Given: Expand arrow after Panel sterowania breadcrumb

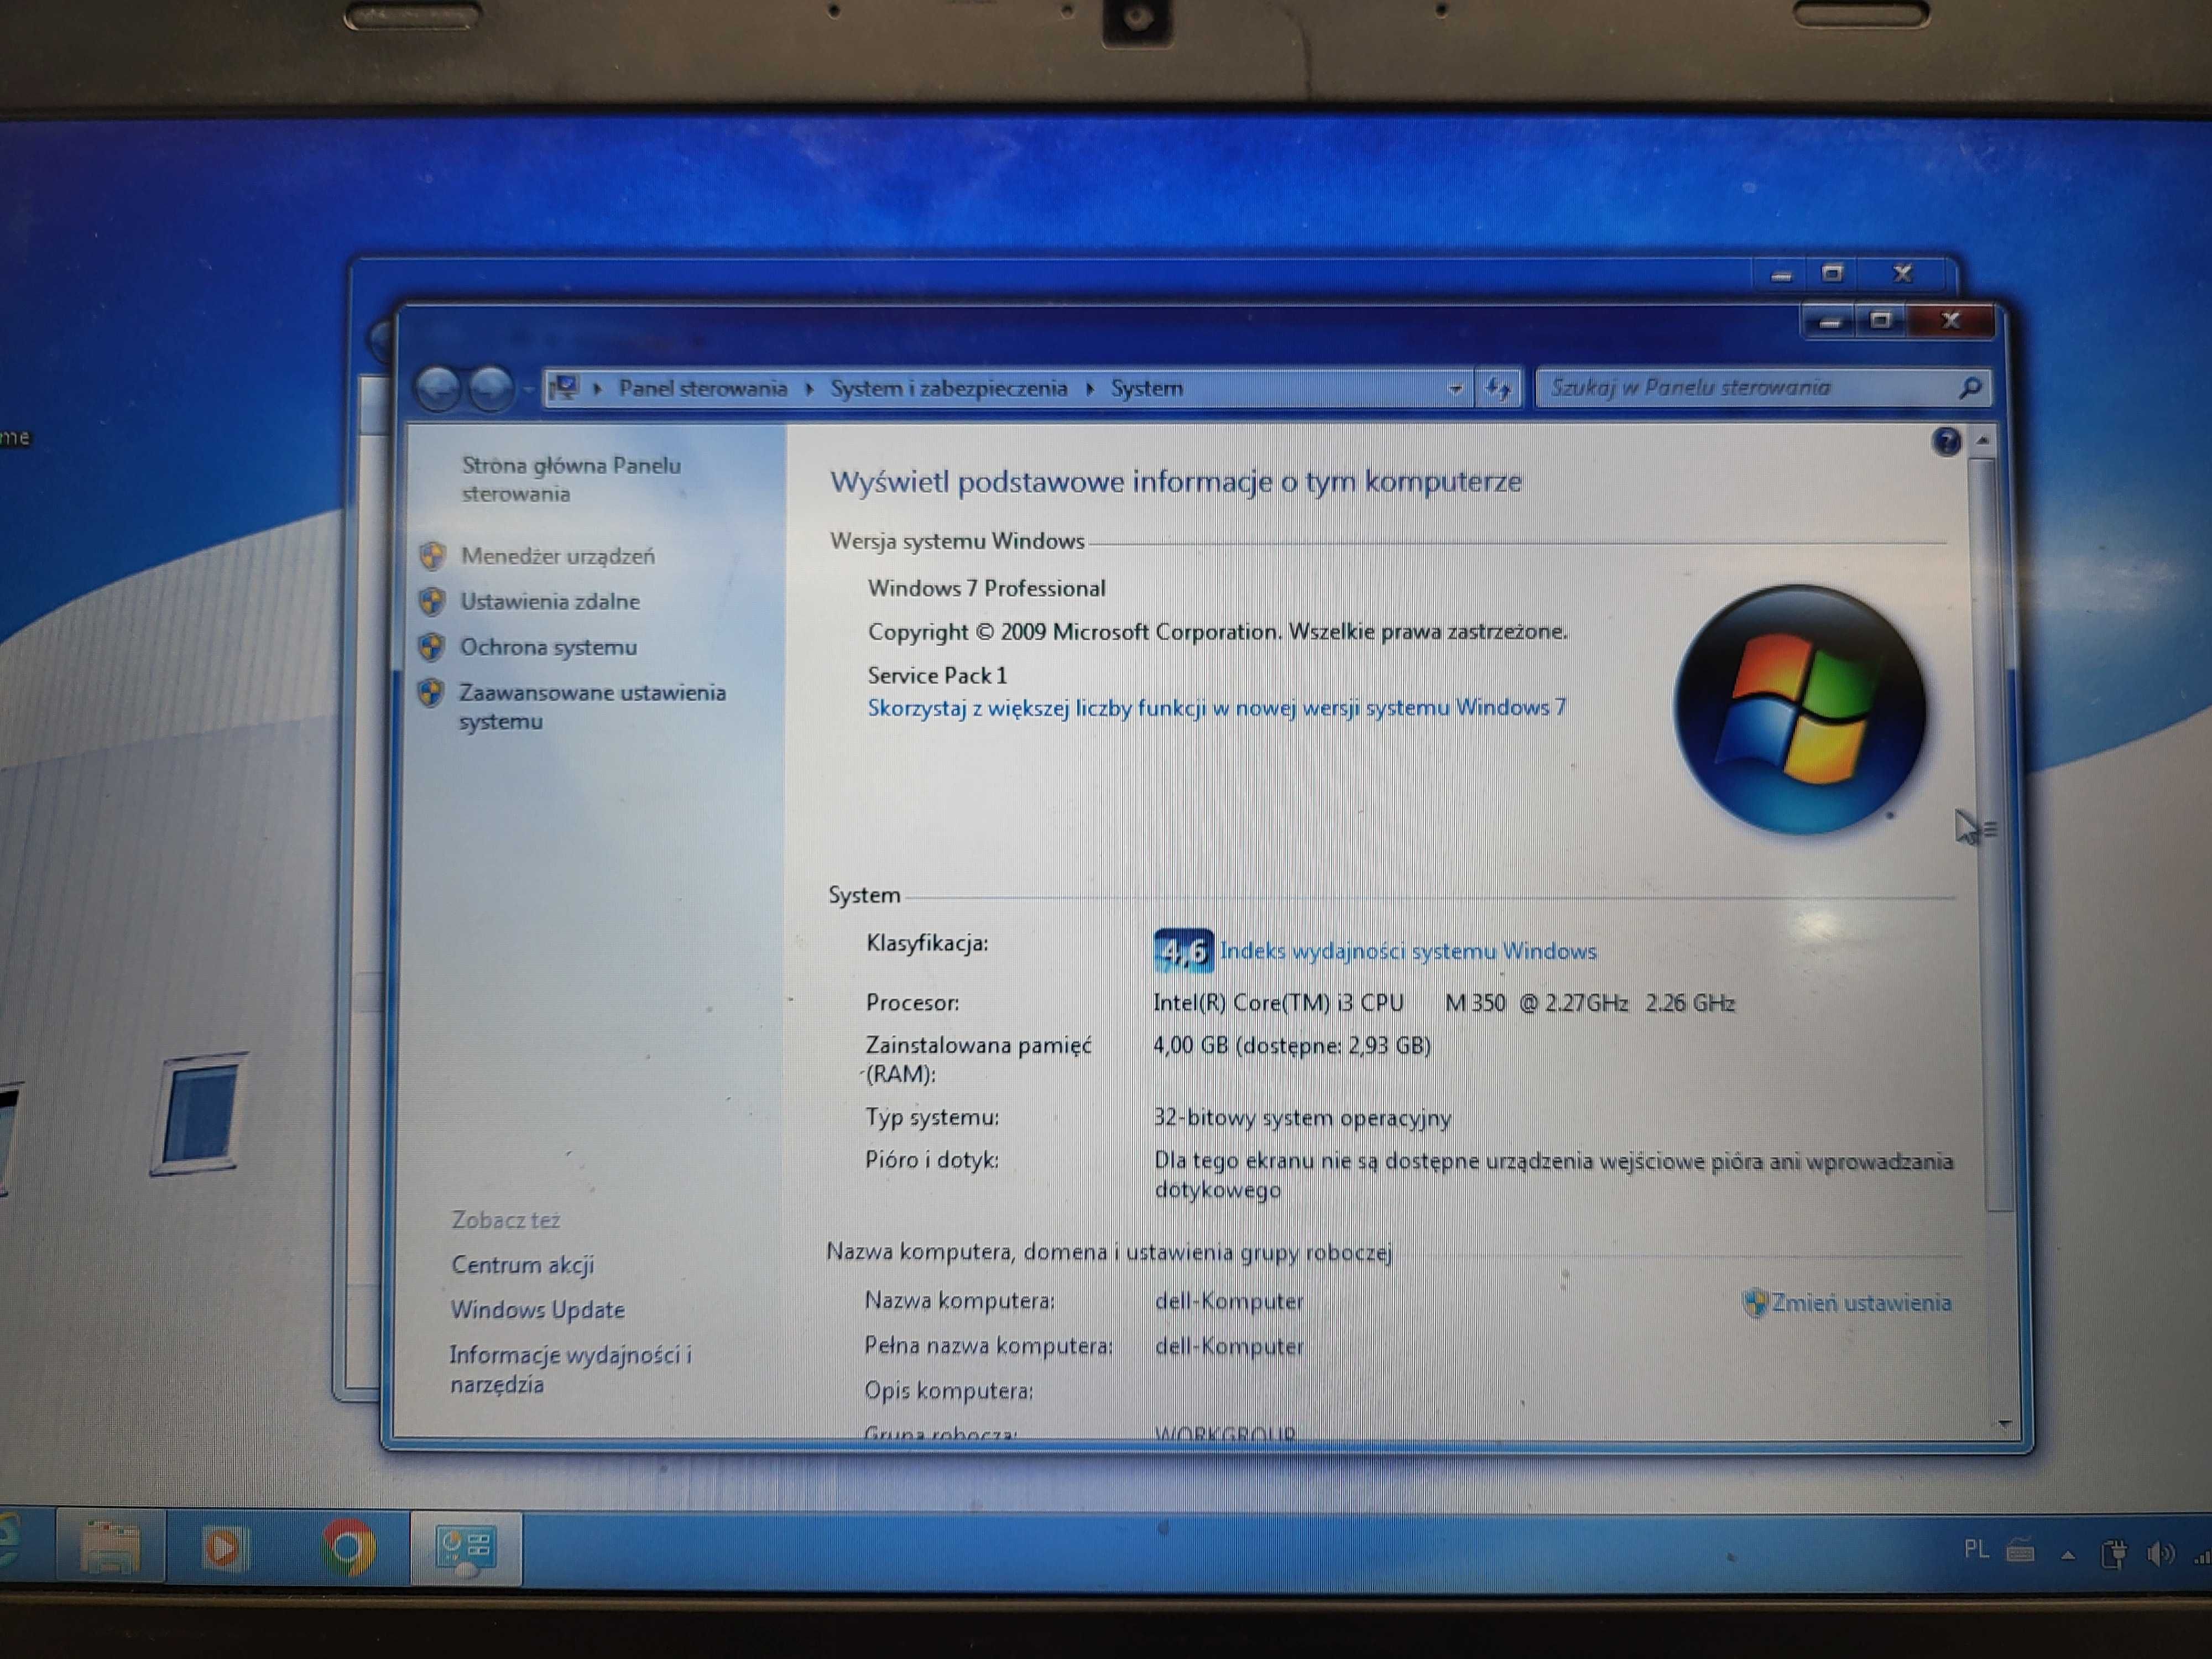Looking at the screenshot, I should pos(809,388).
